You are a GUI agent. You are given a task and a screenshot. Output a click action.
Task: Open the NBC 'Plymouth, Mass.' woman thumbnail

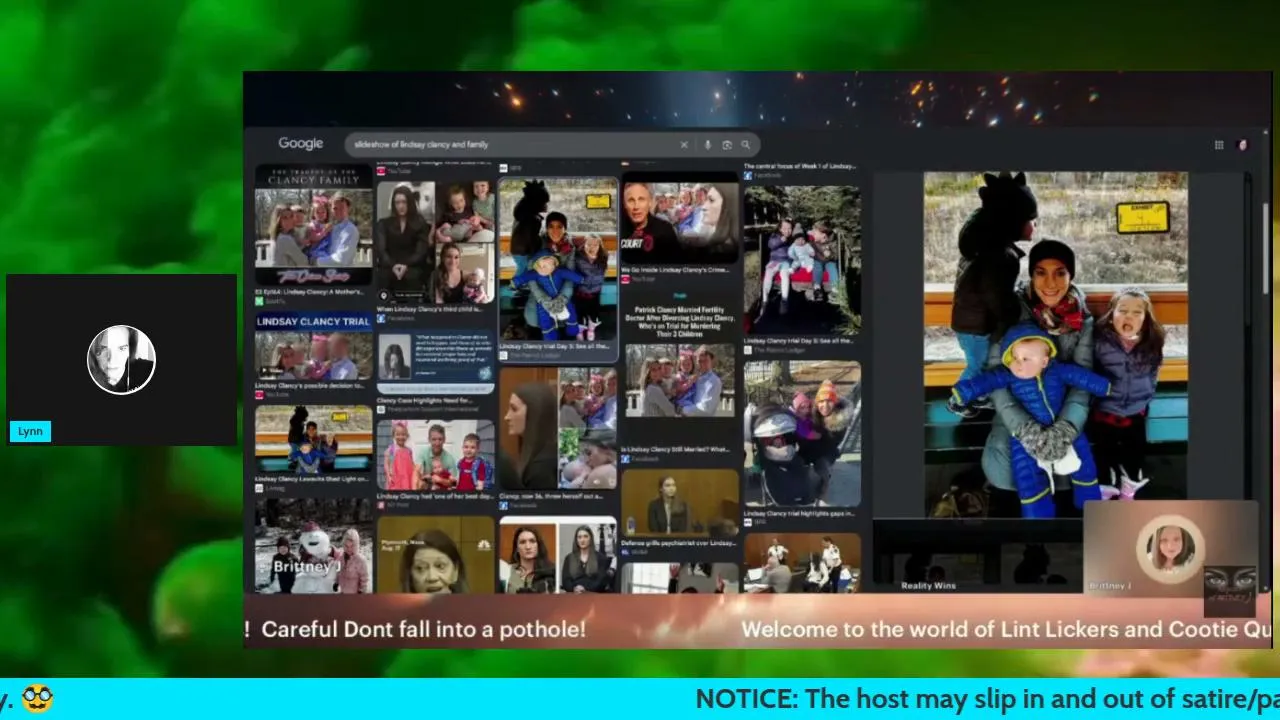(x=436, y=554)
